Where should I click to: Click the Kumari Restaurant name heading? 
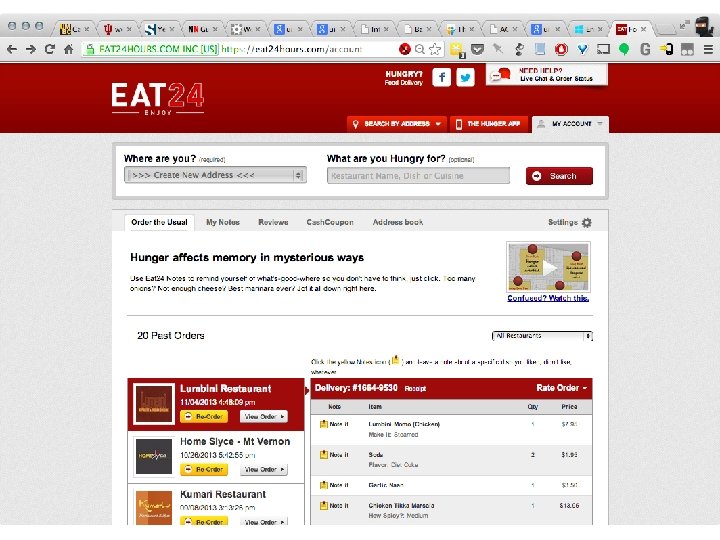[223, 495]
